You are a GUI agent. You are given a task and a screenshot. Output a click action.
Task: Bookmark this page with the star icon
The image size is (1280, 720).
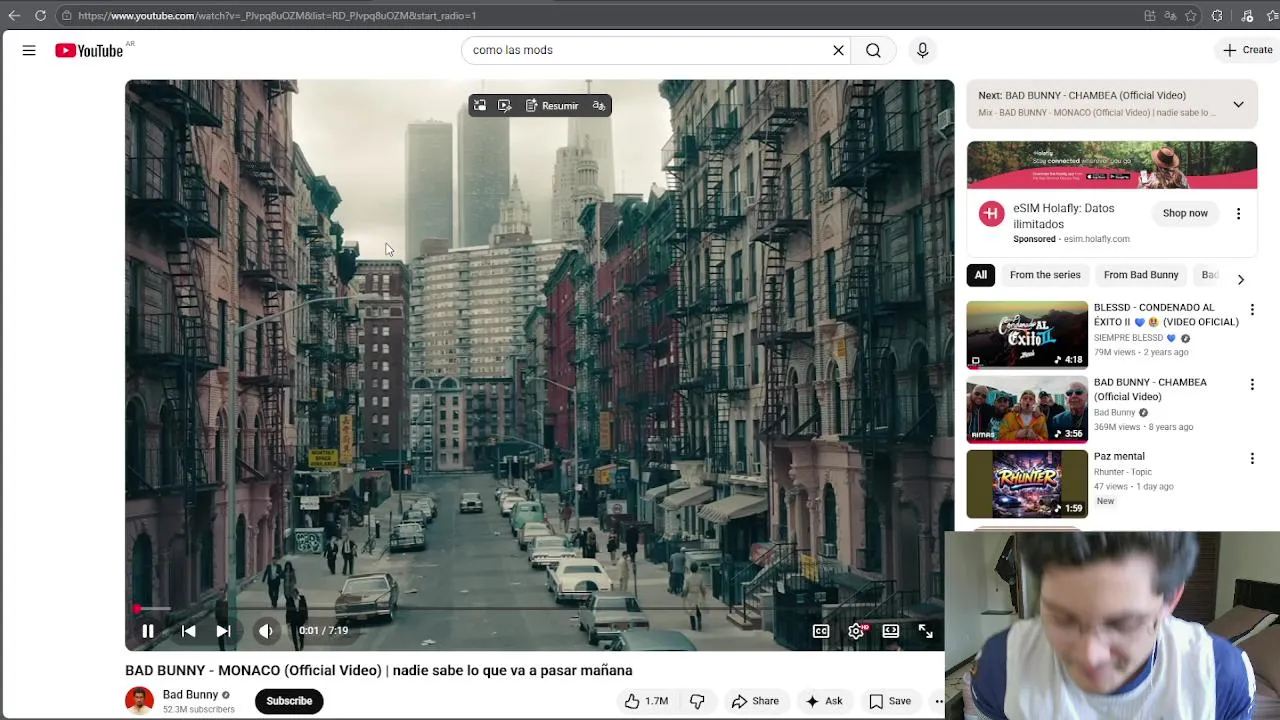(1191, 16)
